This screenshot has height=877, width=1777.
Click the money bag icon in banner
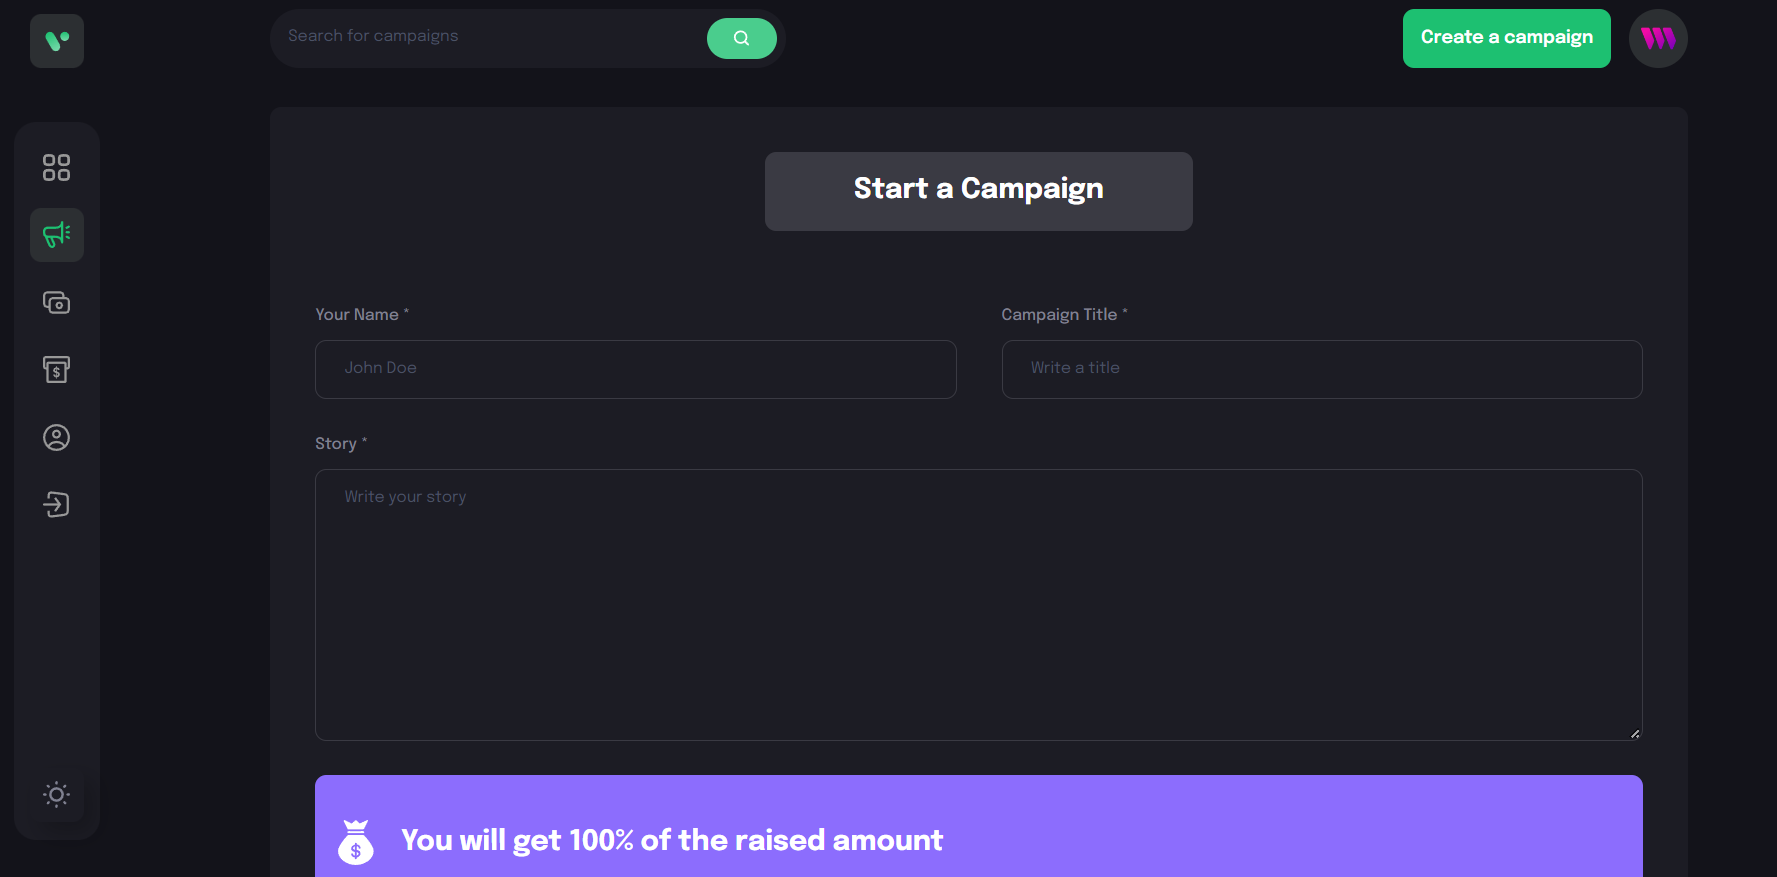(356, 842)
